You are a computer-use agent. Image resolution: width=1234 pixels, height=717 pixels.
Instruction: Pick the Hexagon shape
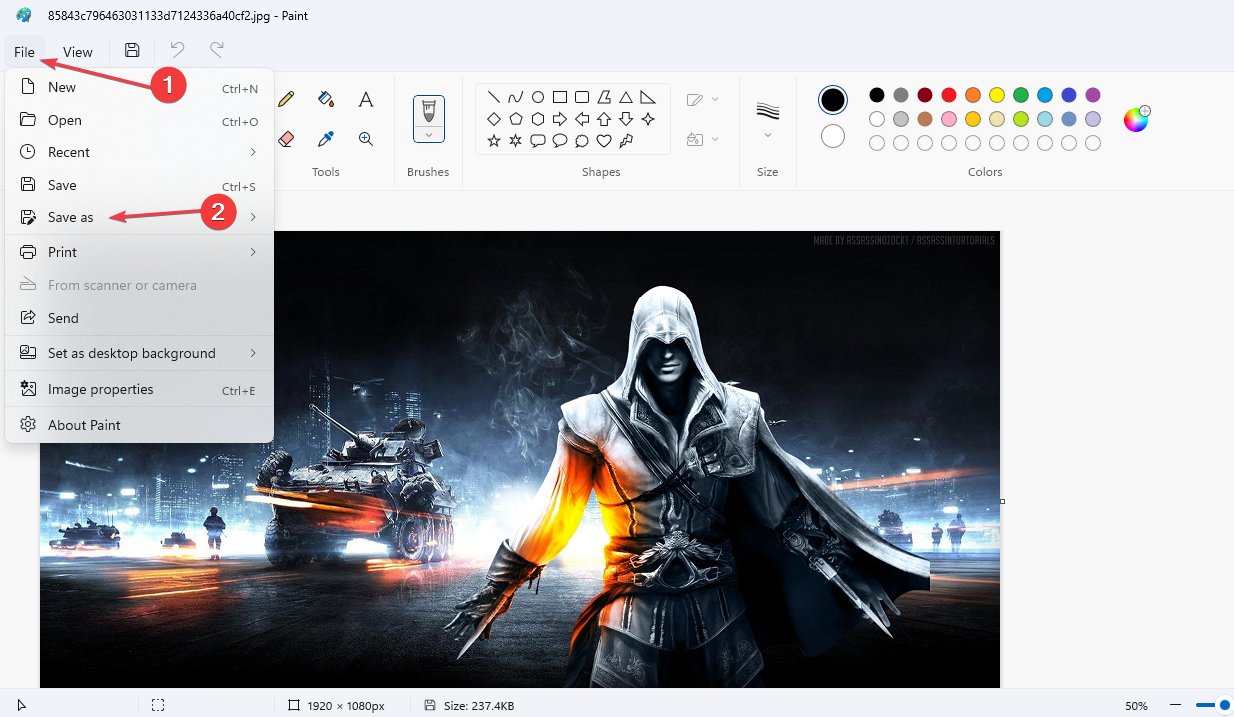point(538,119)
